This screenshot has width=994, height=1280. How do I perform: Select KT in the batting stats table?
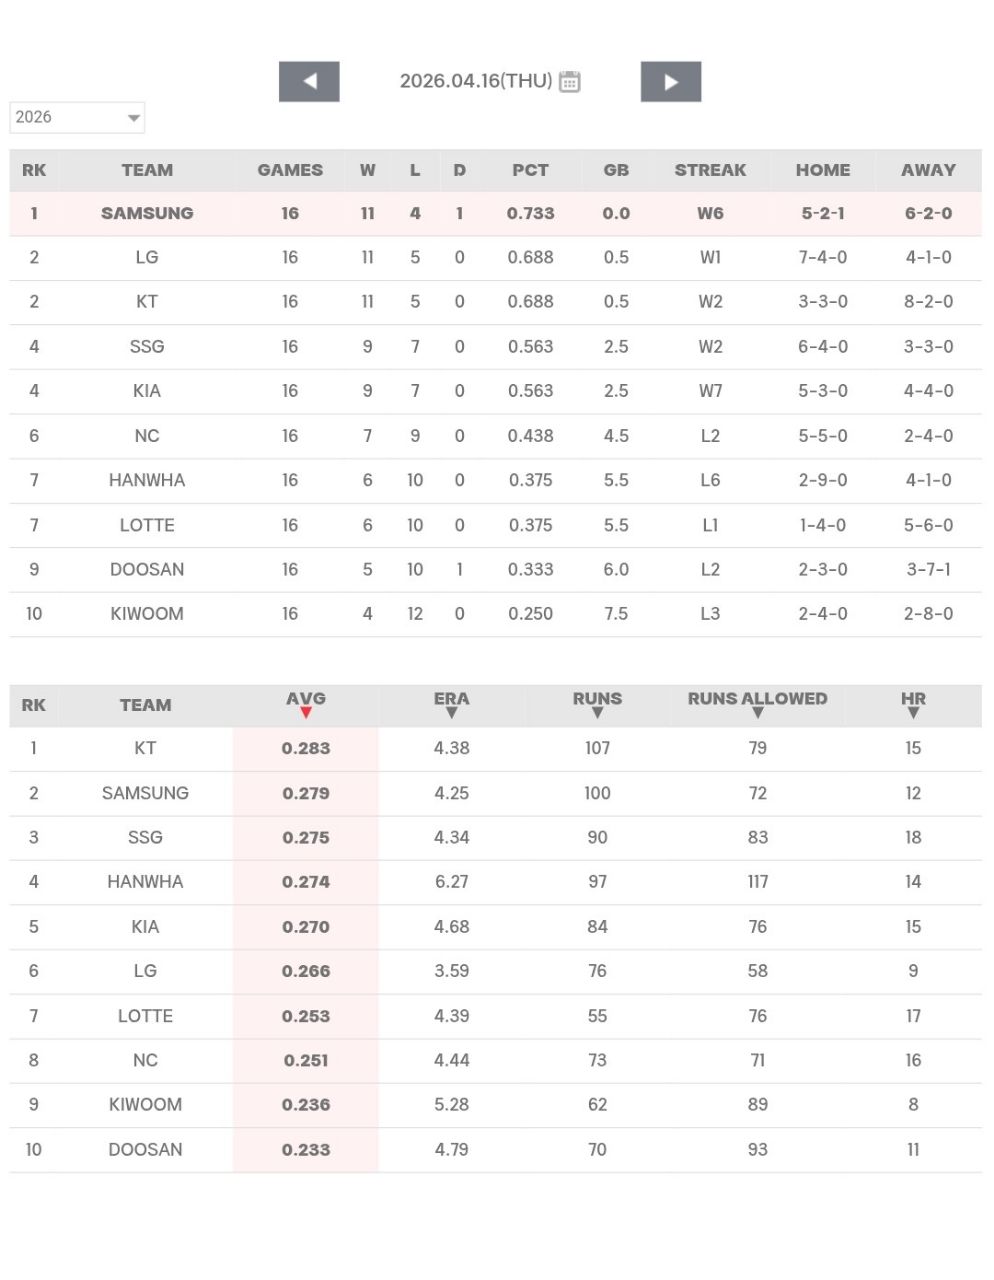145,748
